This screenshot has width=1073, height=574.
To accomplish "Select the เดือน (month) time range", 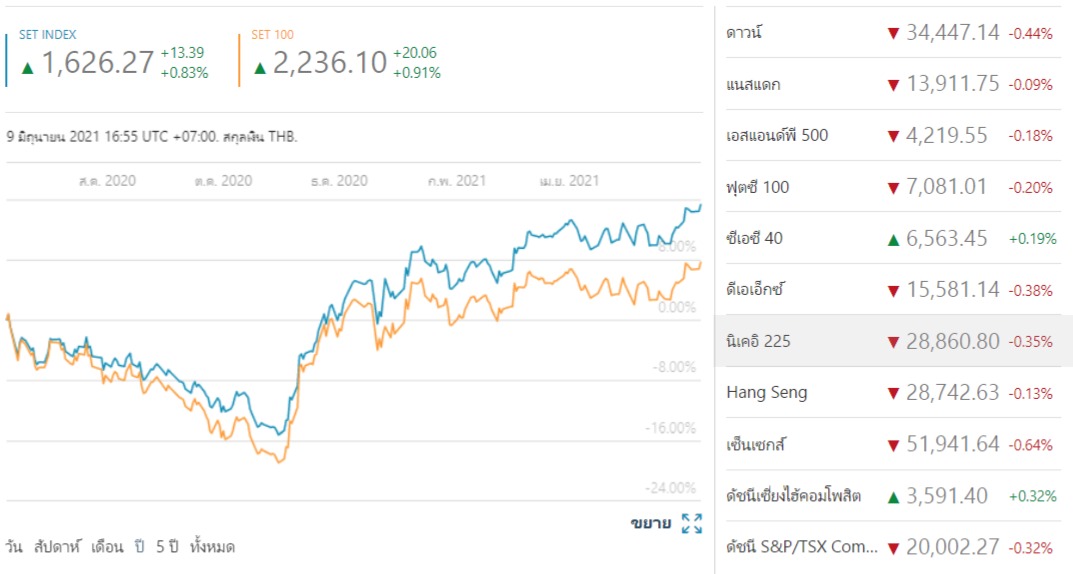I will click(107, 547).
